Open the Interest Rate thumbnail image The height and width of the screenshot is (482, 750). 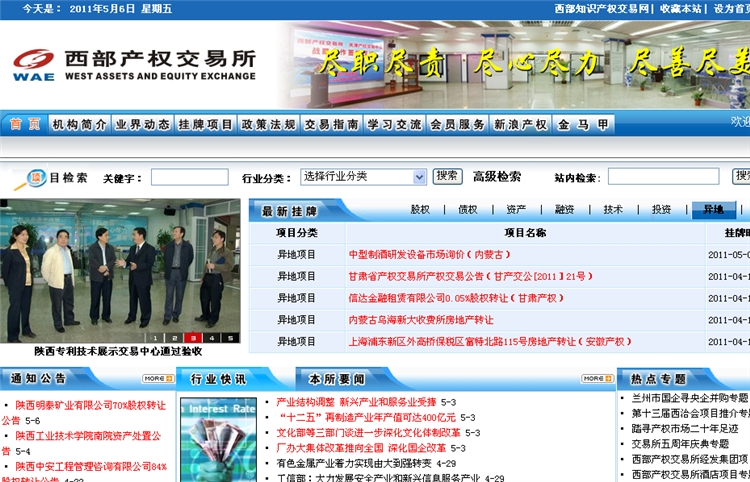point(219,440)
